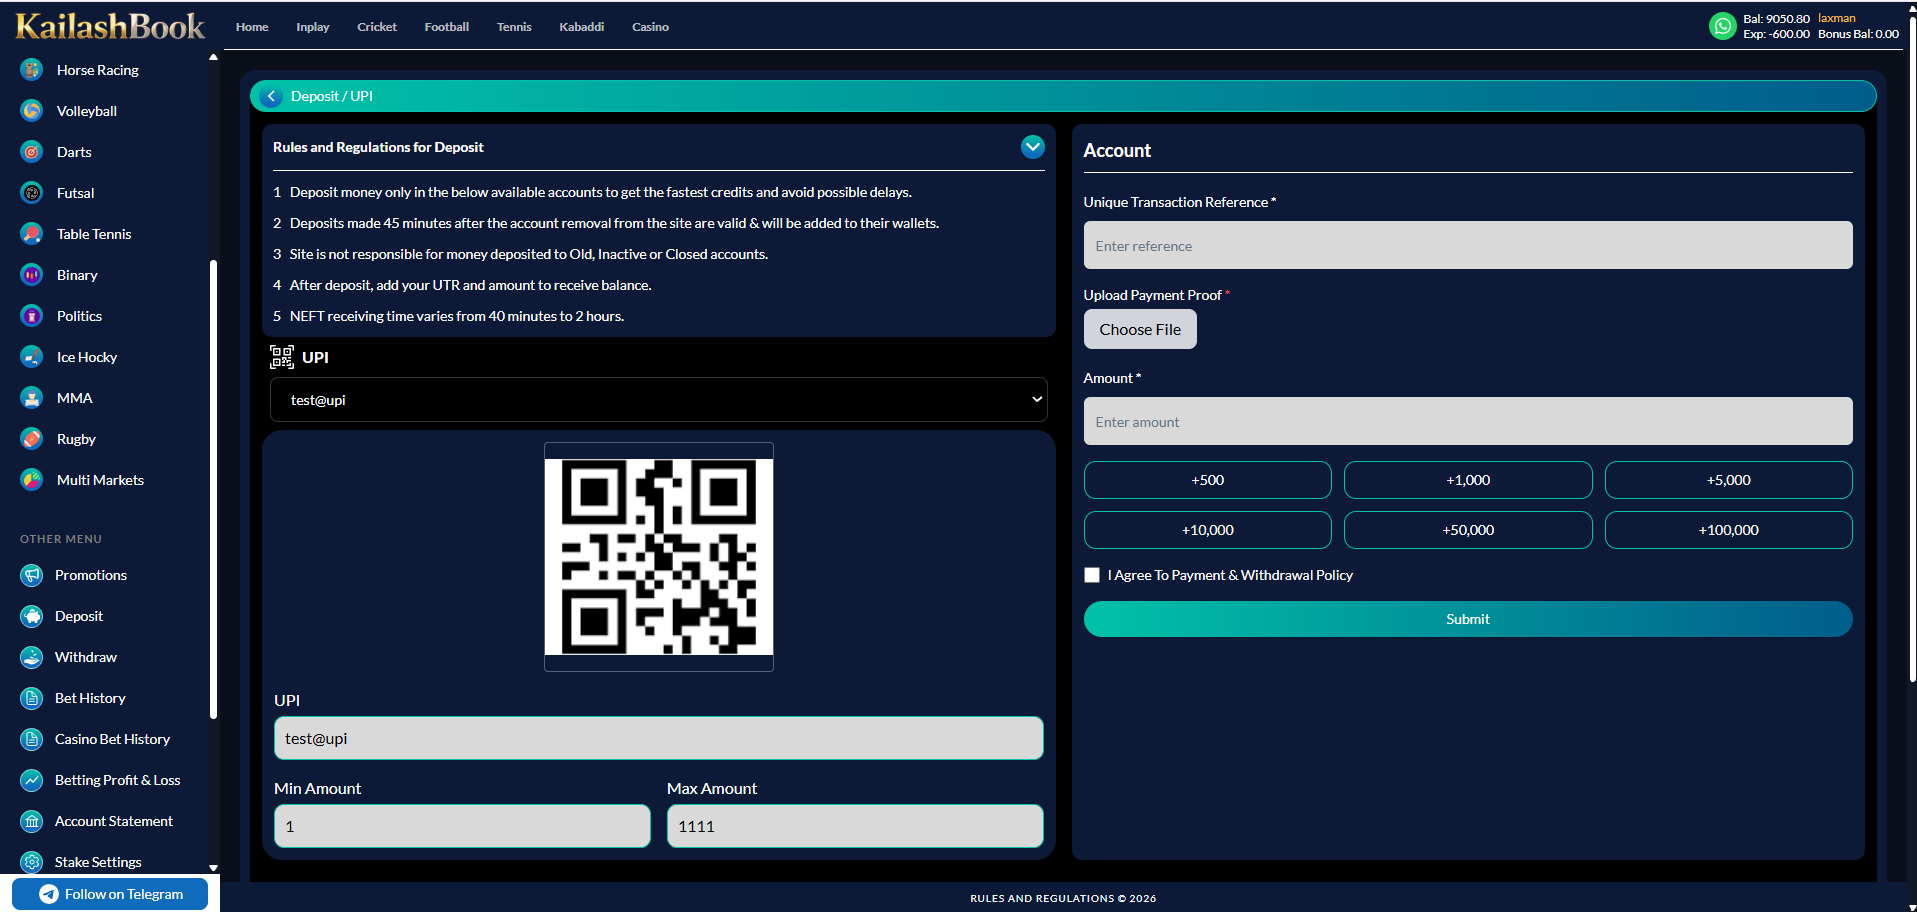Click the Bal: 9050.80 balance text
The width and height of the screenshot is (1917, 912).
point(1776,19)
